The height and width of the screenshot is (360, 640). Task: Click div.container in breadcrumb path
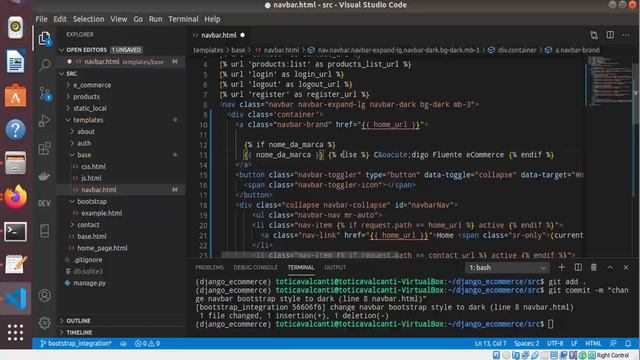pos(517,50)
